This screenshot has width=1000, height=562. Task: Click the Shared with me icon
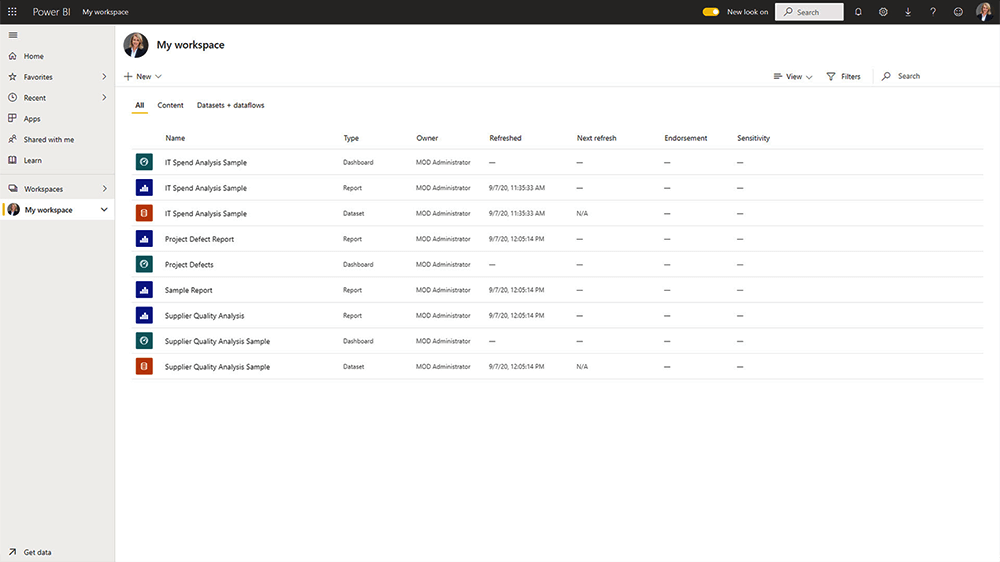[12, 139]
